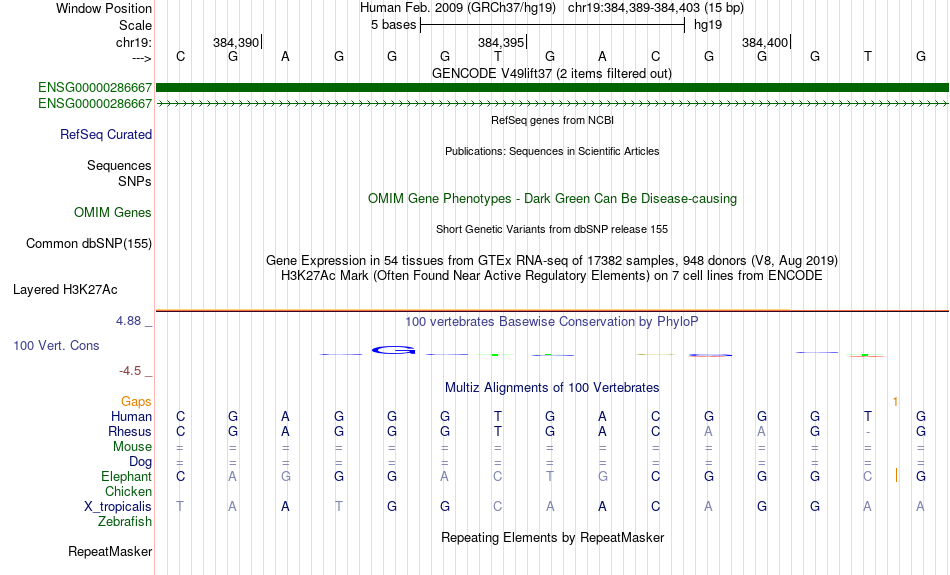Click the 384,400 ruler position marker
The height and width of the screenshot is (575, 950).
point(766,42)
